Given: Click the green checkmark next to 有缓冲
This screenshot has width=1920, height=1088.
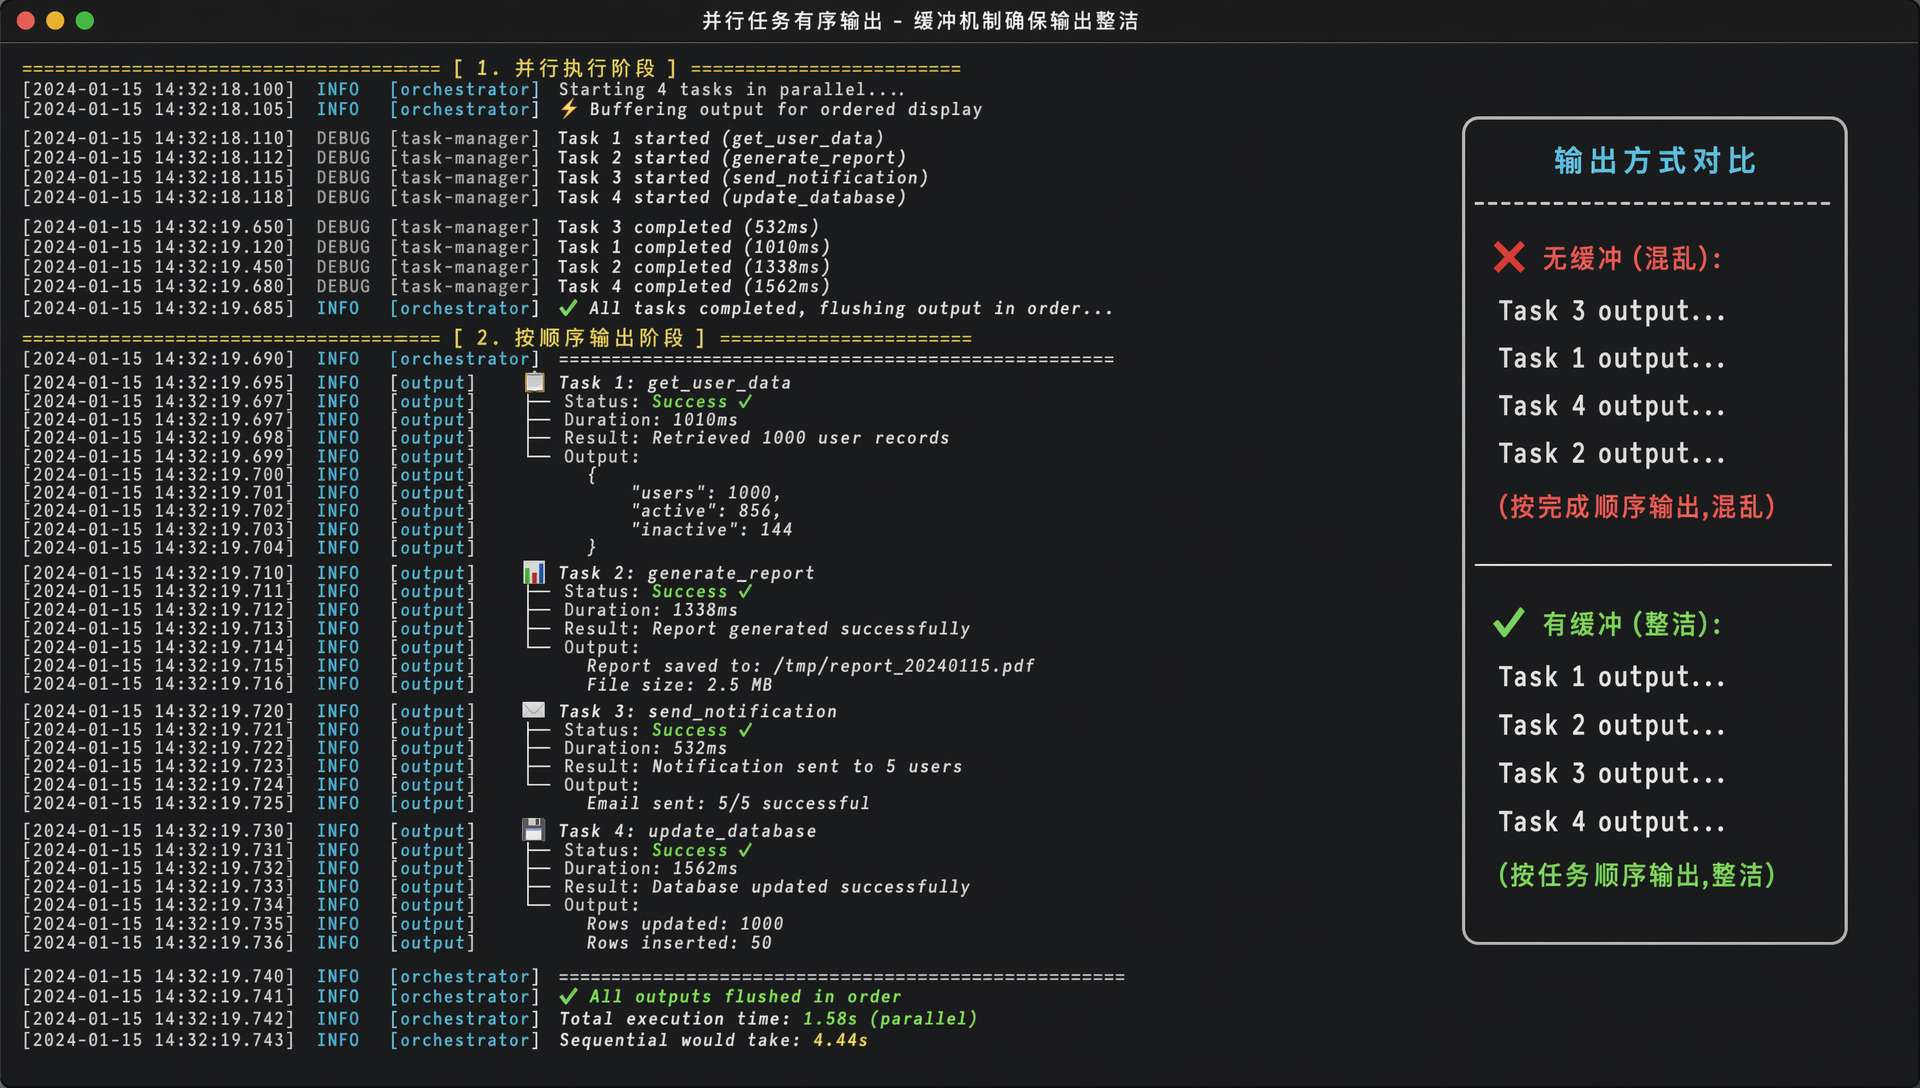Looking at the screenshot, I should [x=1508, y=623].
